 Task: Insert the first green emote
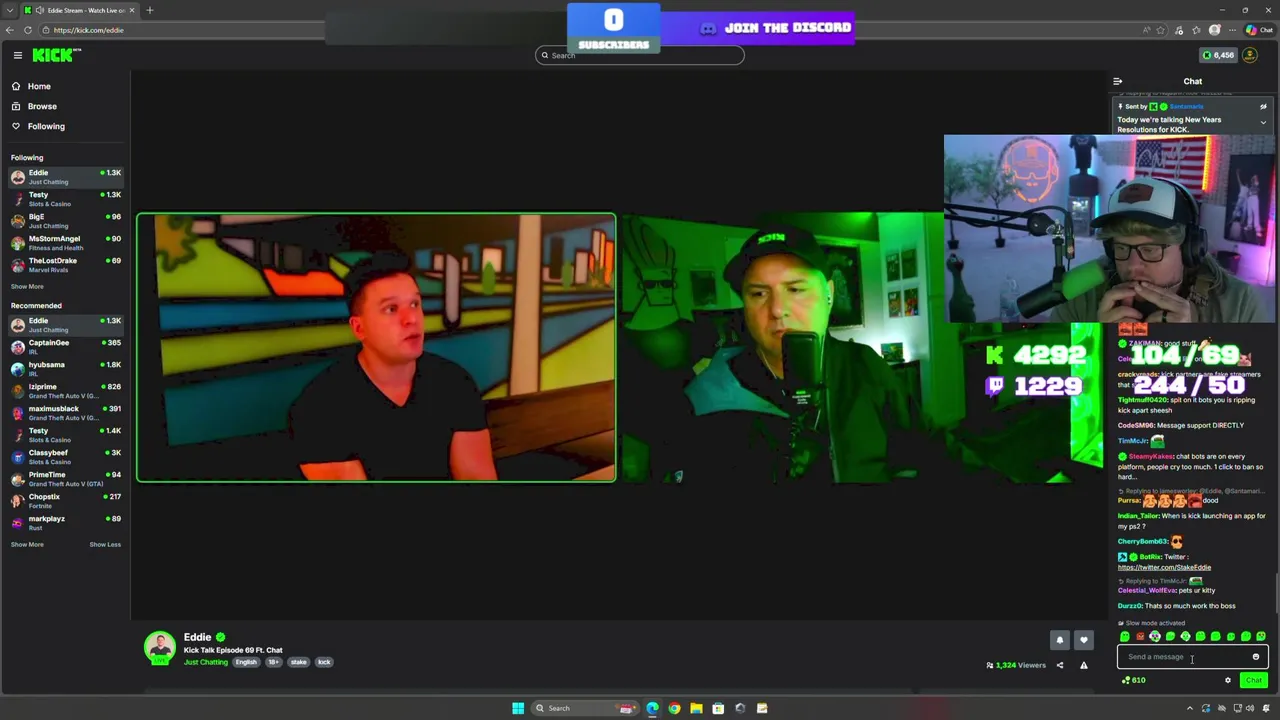click(x=1125, y=636)
